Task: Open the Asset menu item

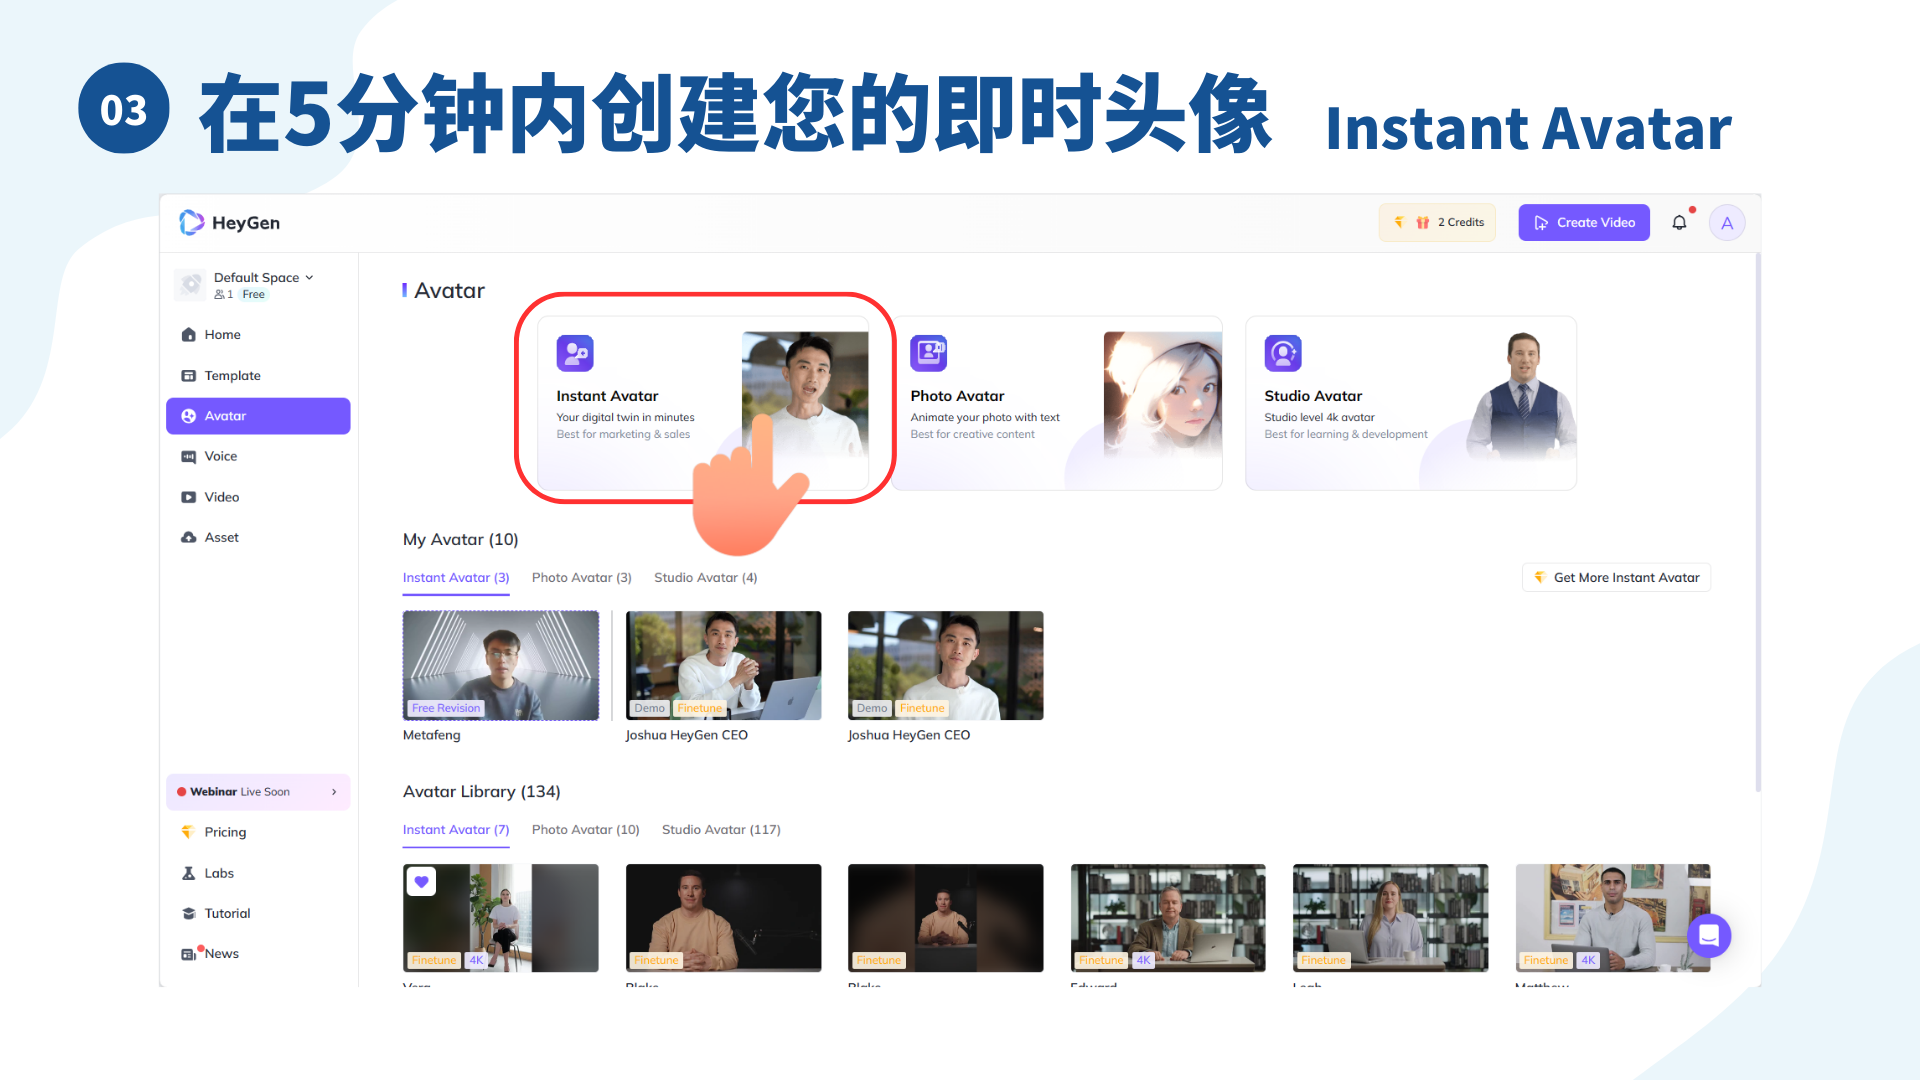Action: tap(258, 538)
